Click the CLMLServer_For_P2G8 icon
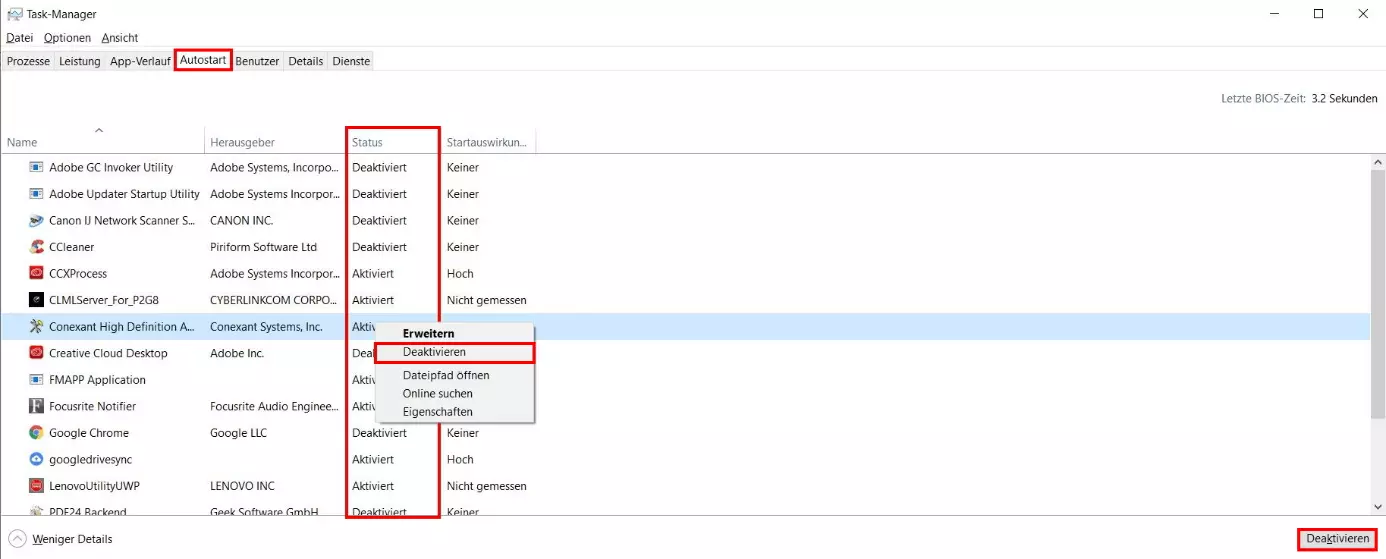 tap(36, 300)
